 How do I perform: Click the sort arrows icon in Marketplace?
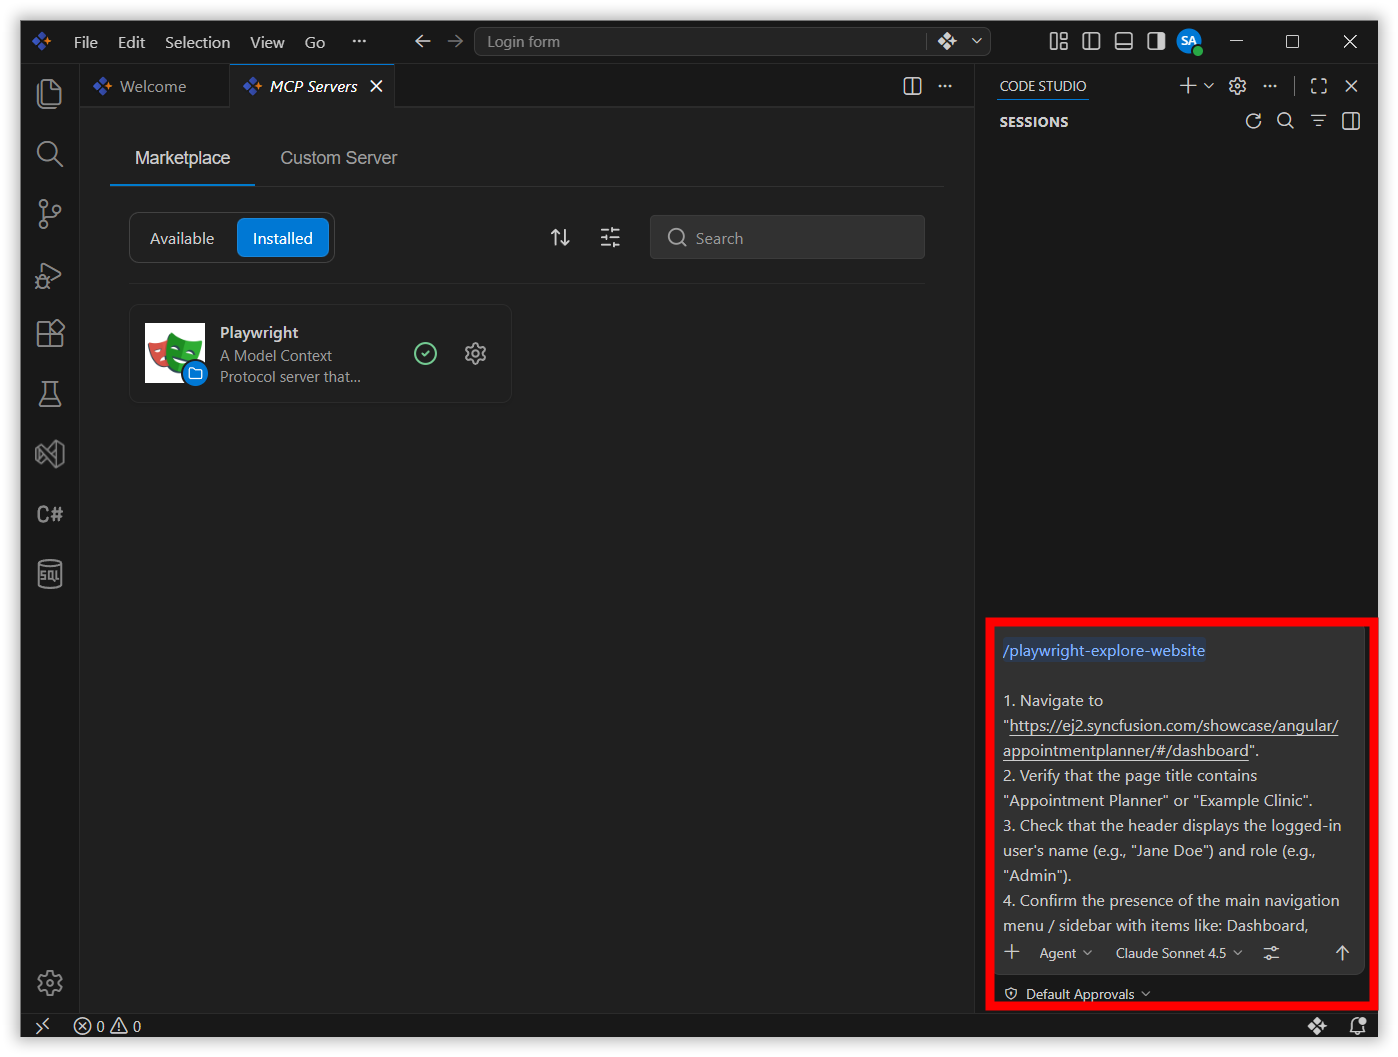pos(560,237)
